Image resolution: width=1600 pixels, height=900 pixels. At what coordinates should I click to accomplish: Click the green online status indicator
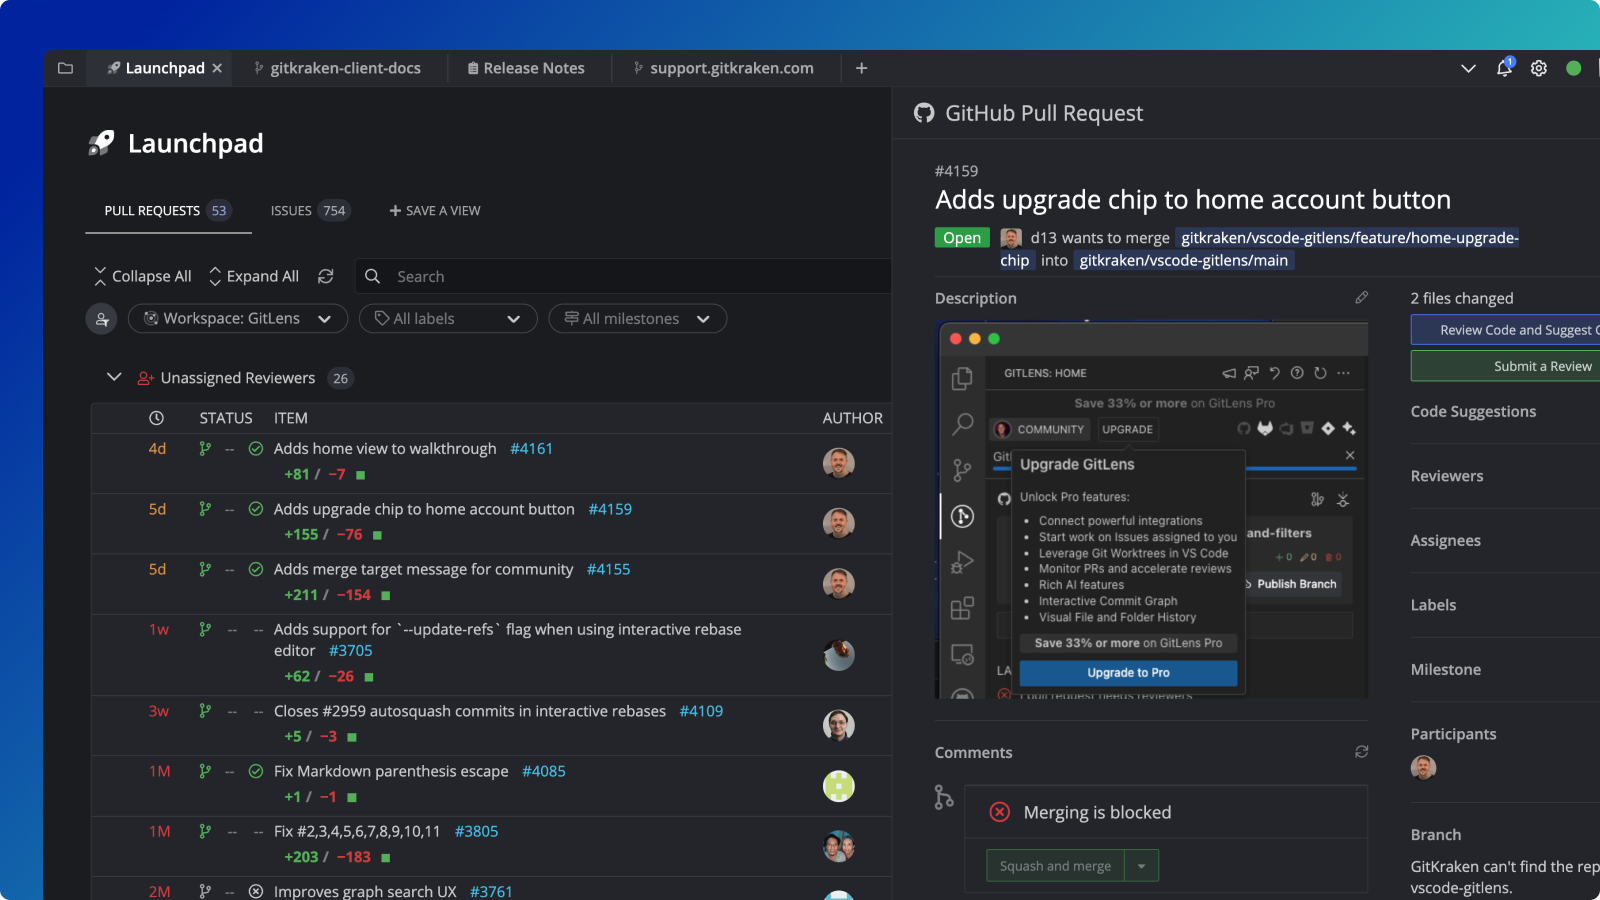[1574, 68]
